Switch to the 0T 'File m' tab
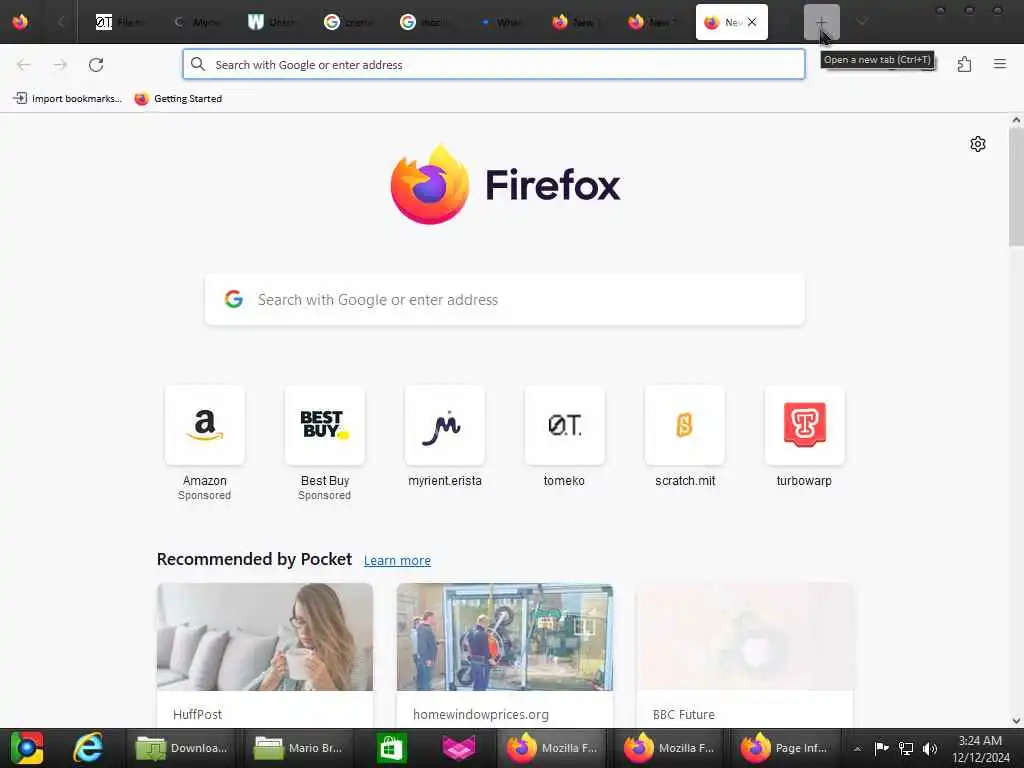This screenshot has width=1024, height=768. pos(120,22)
